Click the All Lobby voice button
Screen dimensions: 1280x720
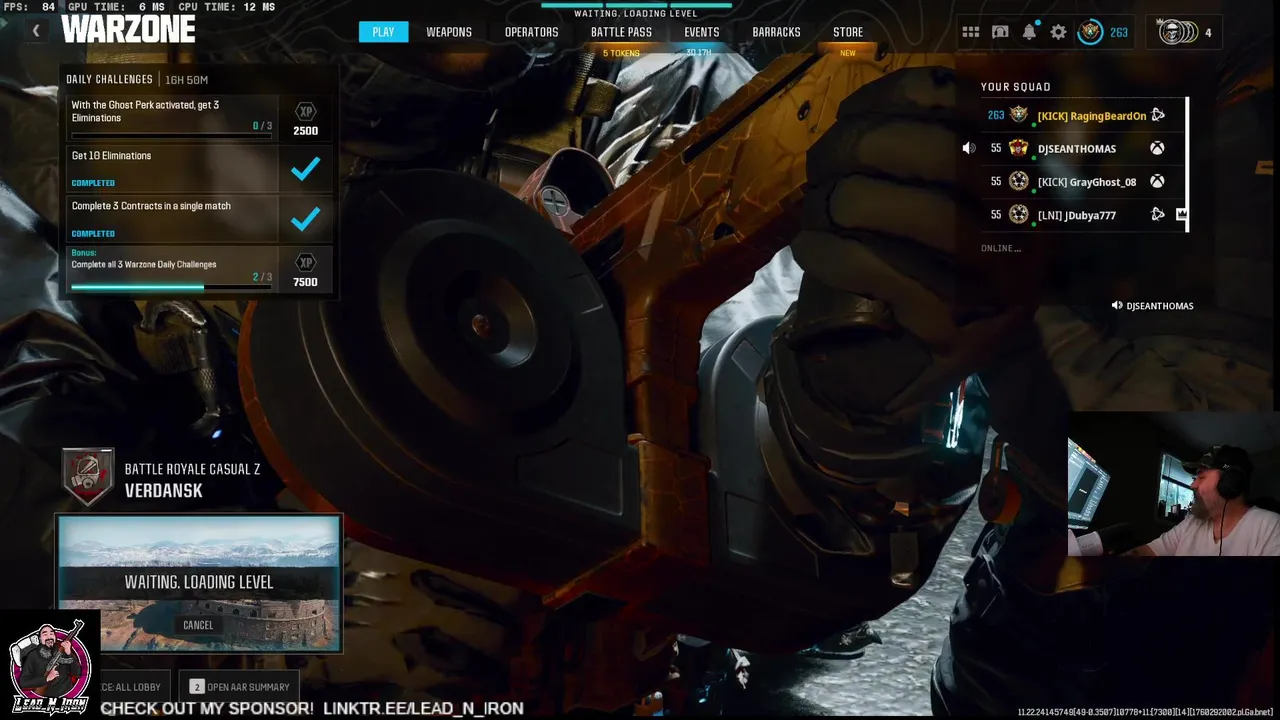click(x=135, y=687)
